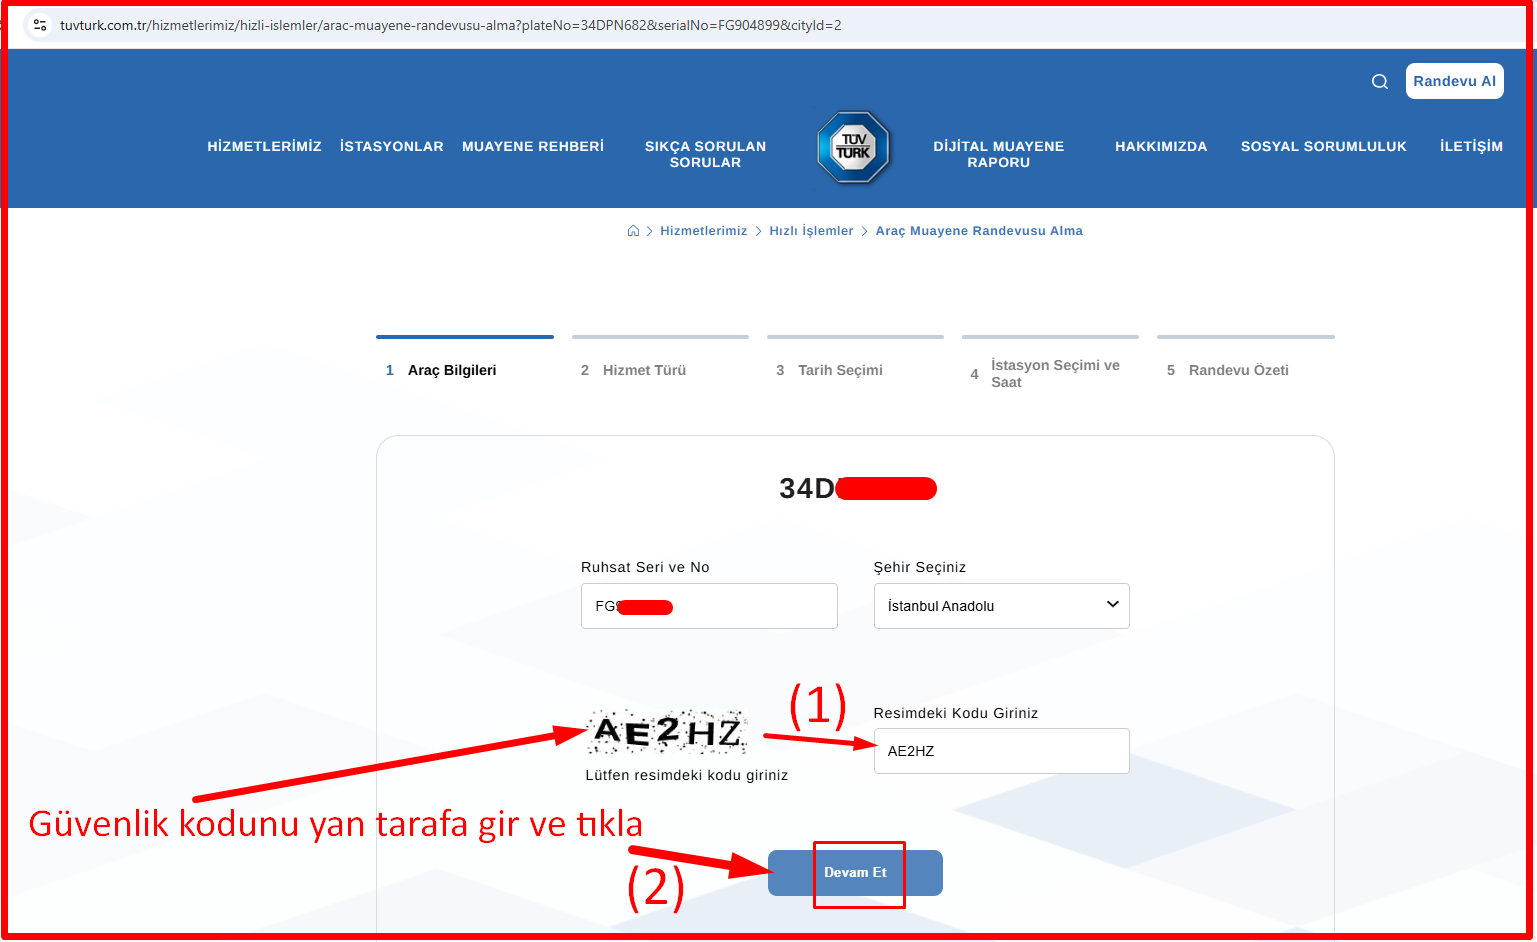The width and height of the screenshot is (1537, 942).
Task: Click Araç Muayene Randevusu Alma breadcrumb
Action: [x=979, y=231]
